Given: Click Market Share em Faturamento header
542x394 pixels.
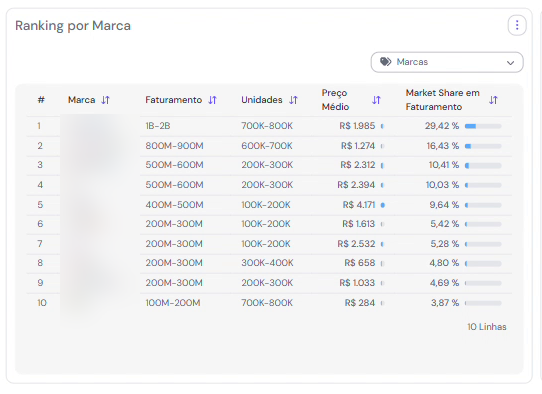Looking at the screenshot, I should (442, 100).
